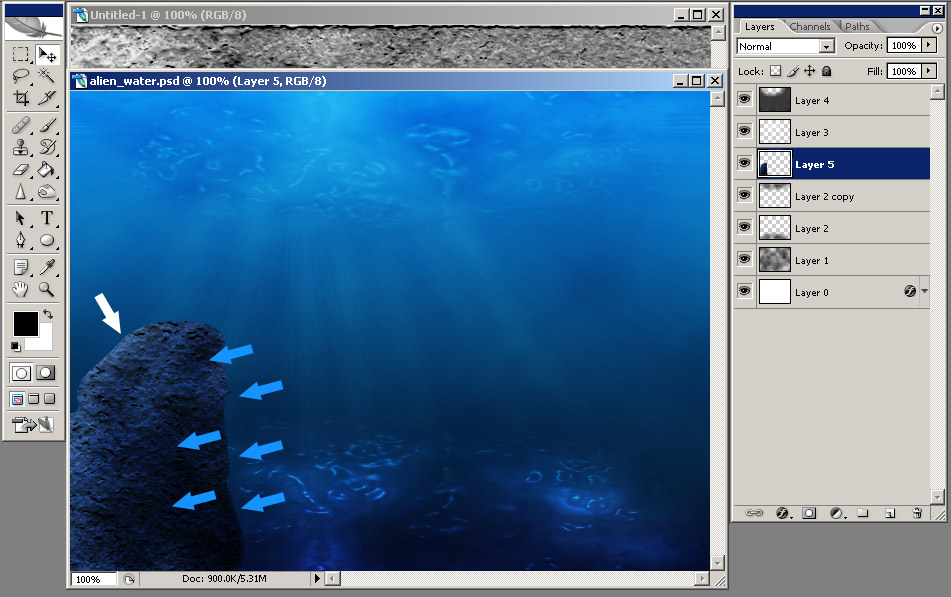Image resolution: width=951 pixels, height=597 pixels.
Task: Switch to the Layers tab
Action: tap(759, 27)
